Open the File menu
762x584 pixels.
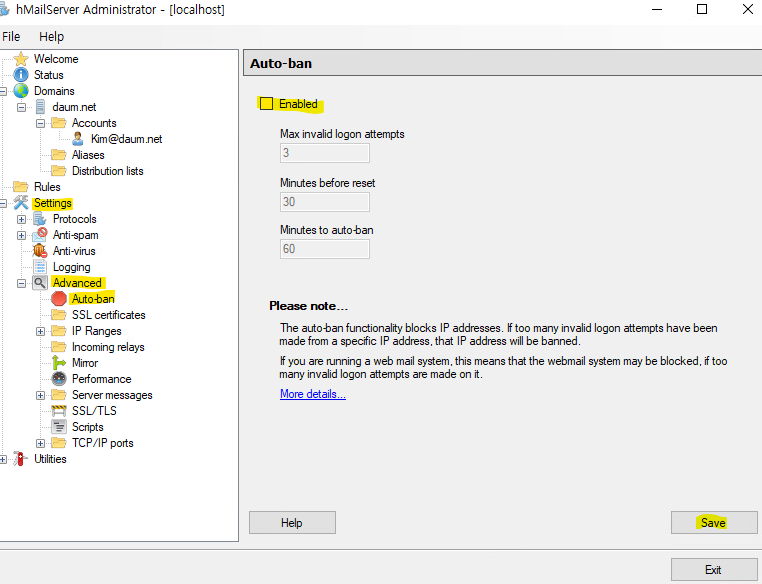tap(11, 36)
